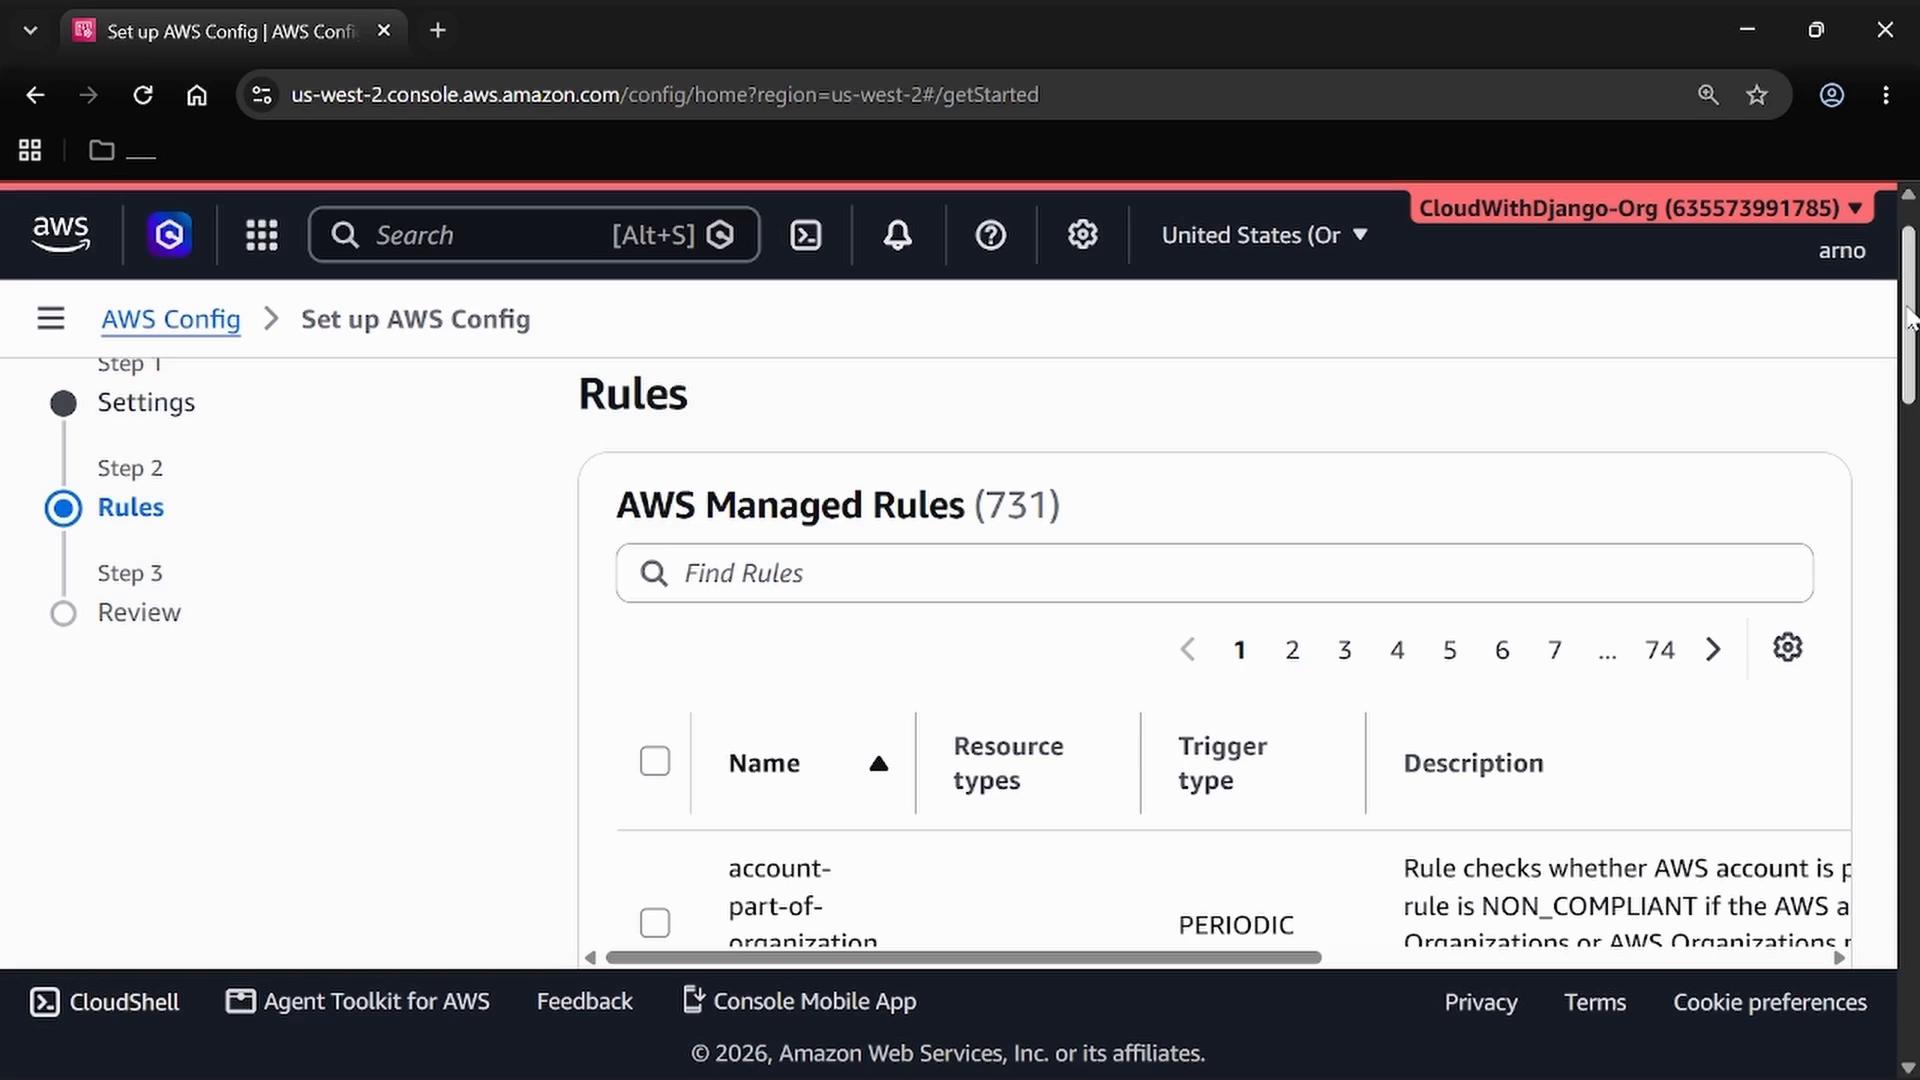Select Step 3 Review in wizard
The width and height of the screenshot is (1920, 1080).
pyautogui.click(x=139, y=613)
